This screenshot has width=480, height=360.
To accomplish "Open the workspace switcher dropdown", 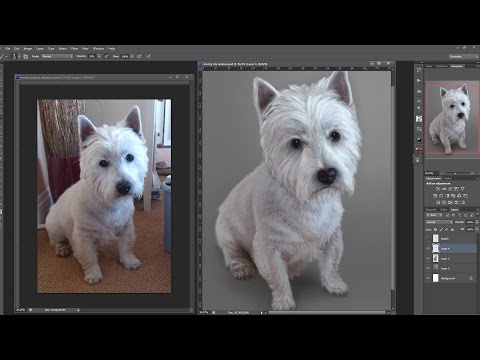I will click(x=463, y=57).
